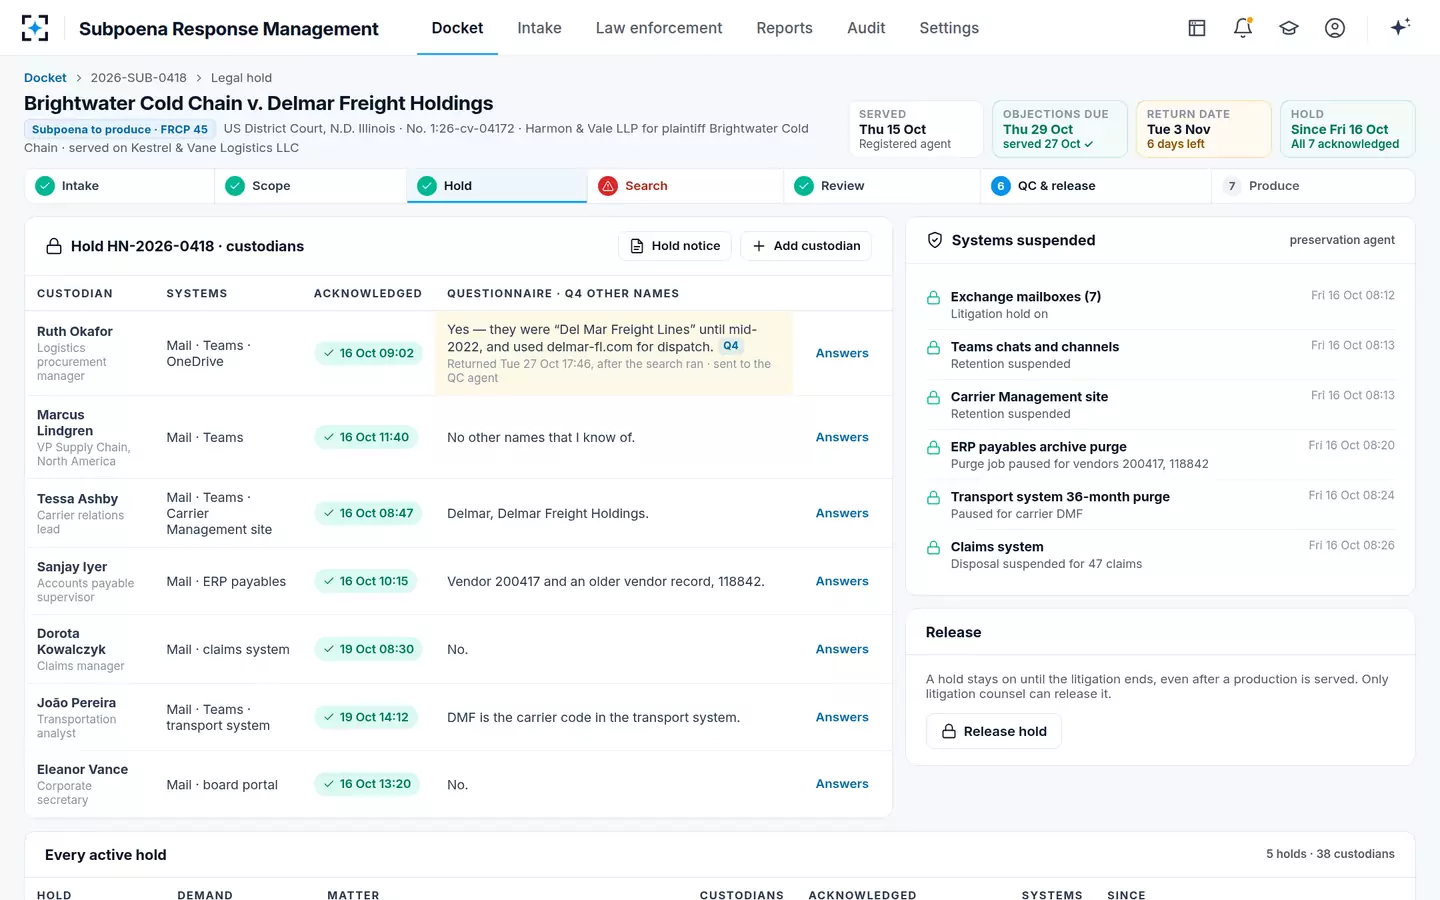Screen dimensions: 1440x900
Task: Click the Return date card
Action: [x=1204, y=129]
